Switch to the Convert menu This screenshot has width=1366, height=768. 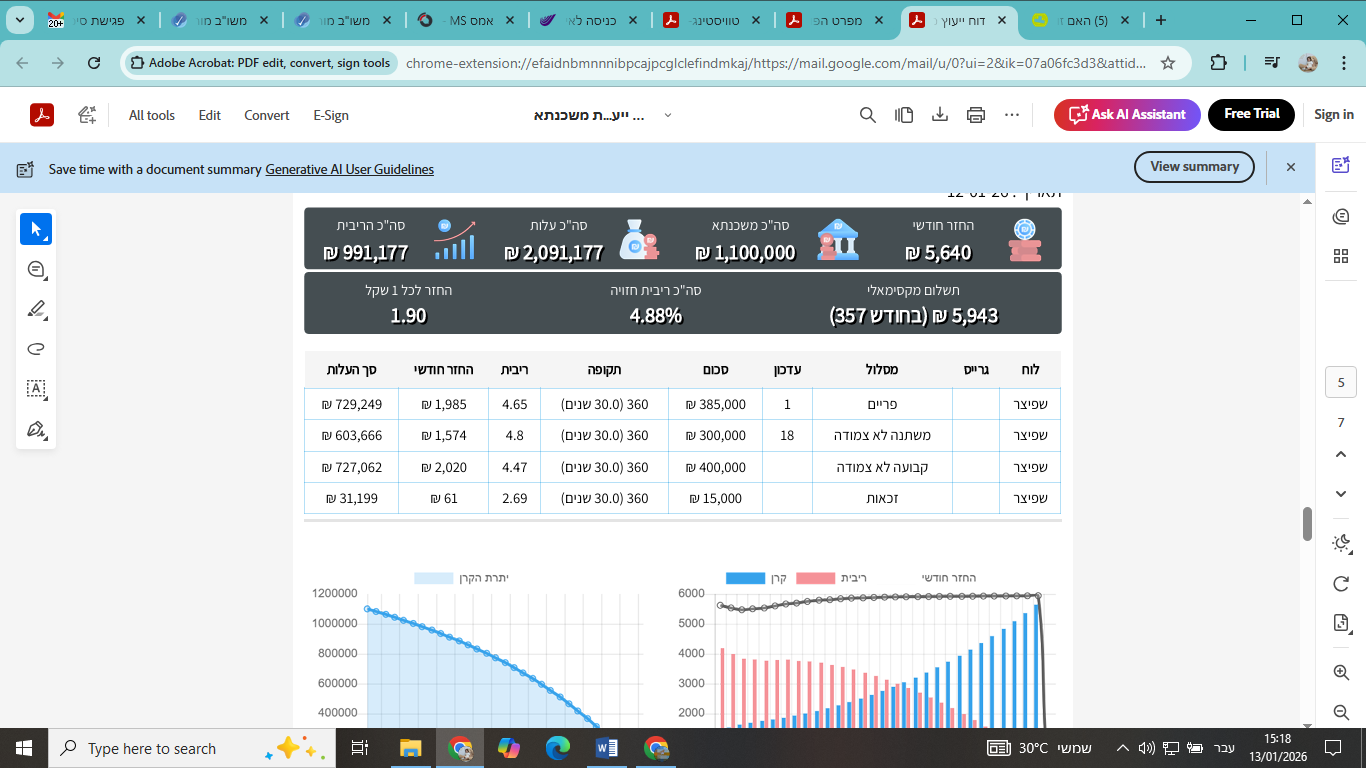point(266,114)
